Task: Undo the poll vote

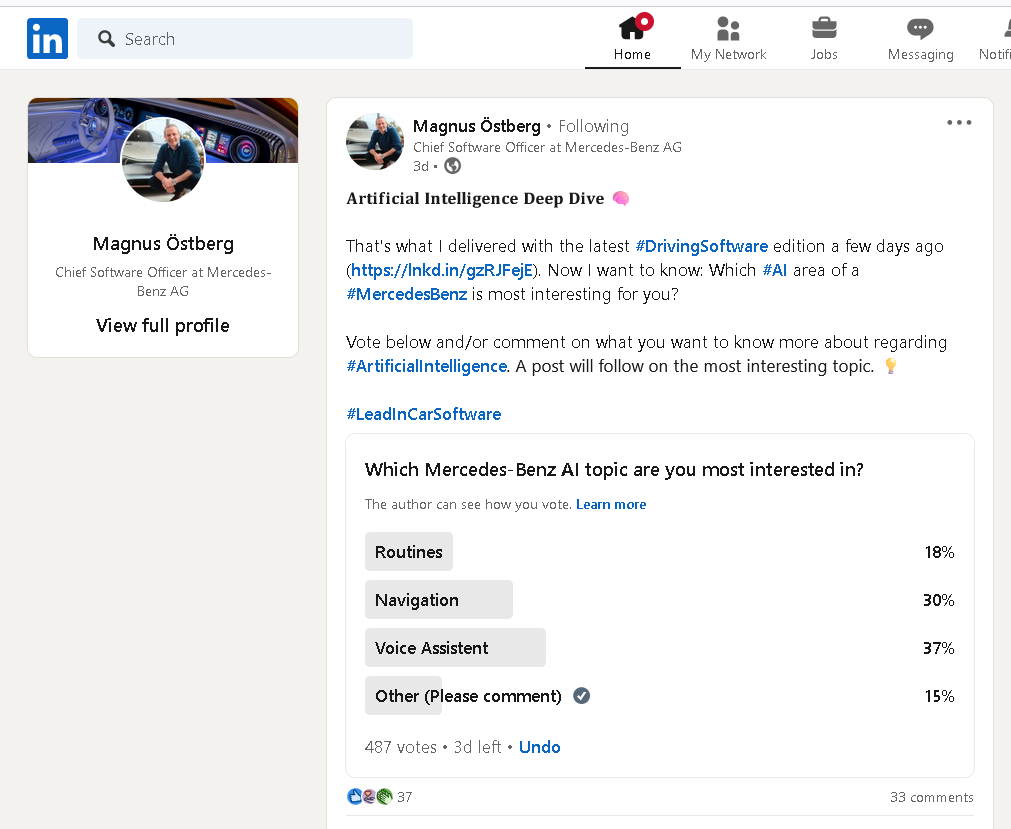Action: 540,747
